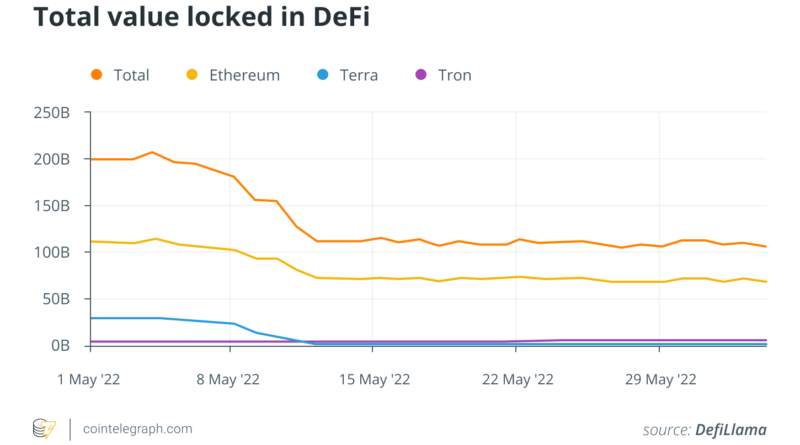
Task: Toggle the Ethereum series legend label
Action: [x=245, y=75]
